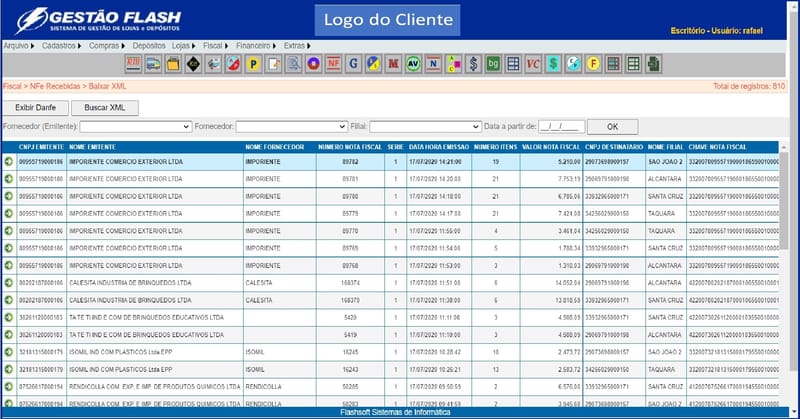
Task: Click the yellow circle P toolbar icon
Action: coord(253,64)
